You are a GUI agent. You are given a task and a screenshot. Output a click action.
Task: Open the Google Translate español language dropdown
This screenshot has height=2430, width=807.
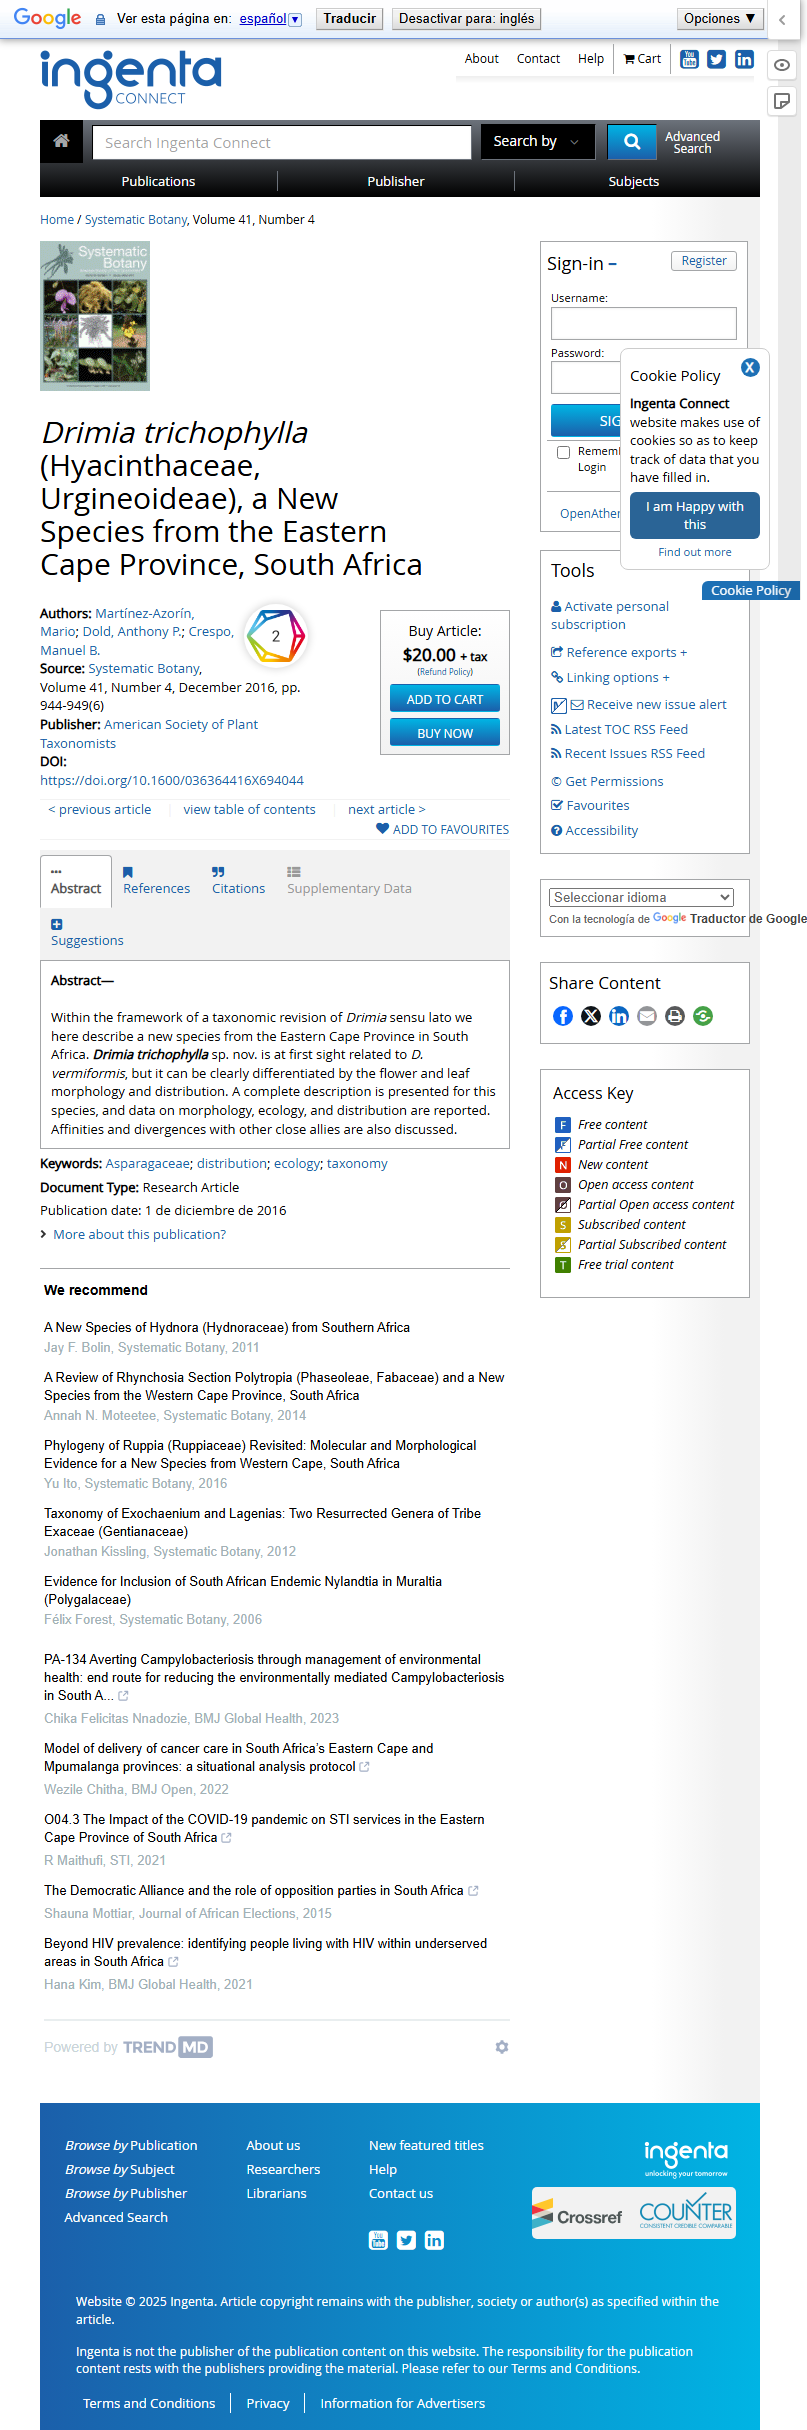pos(270,19)
